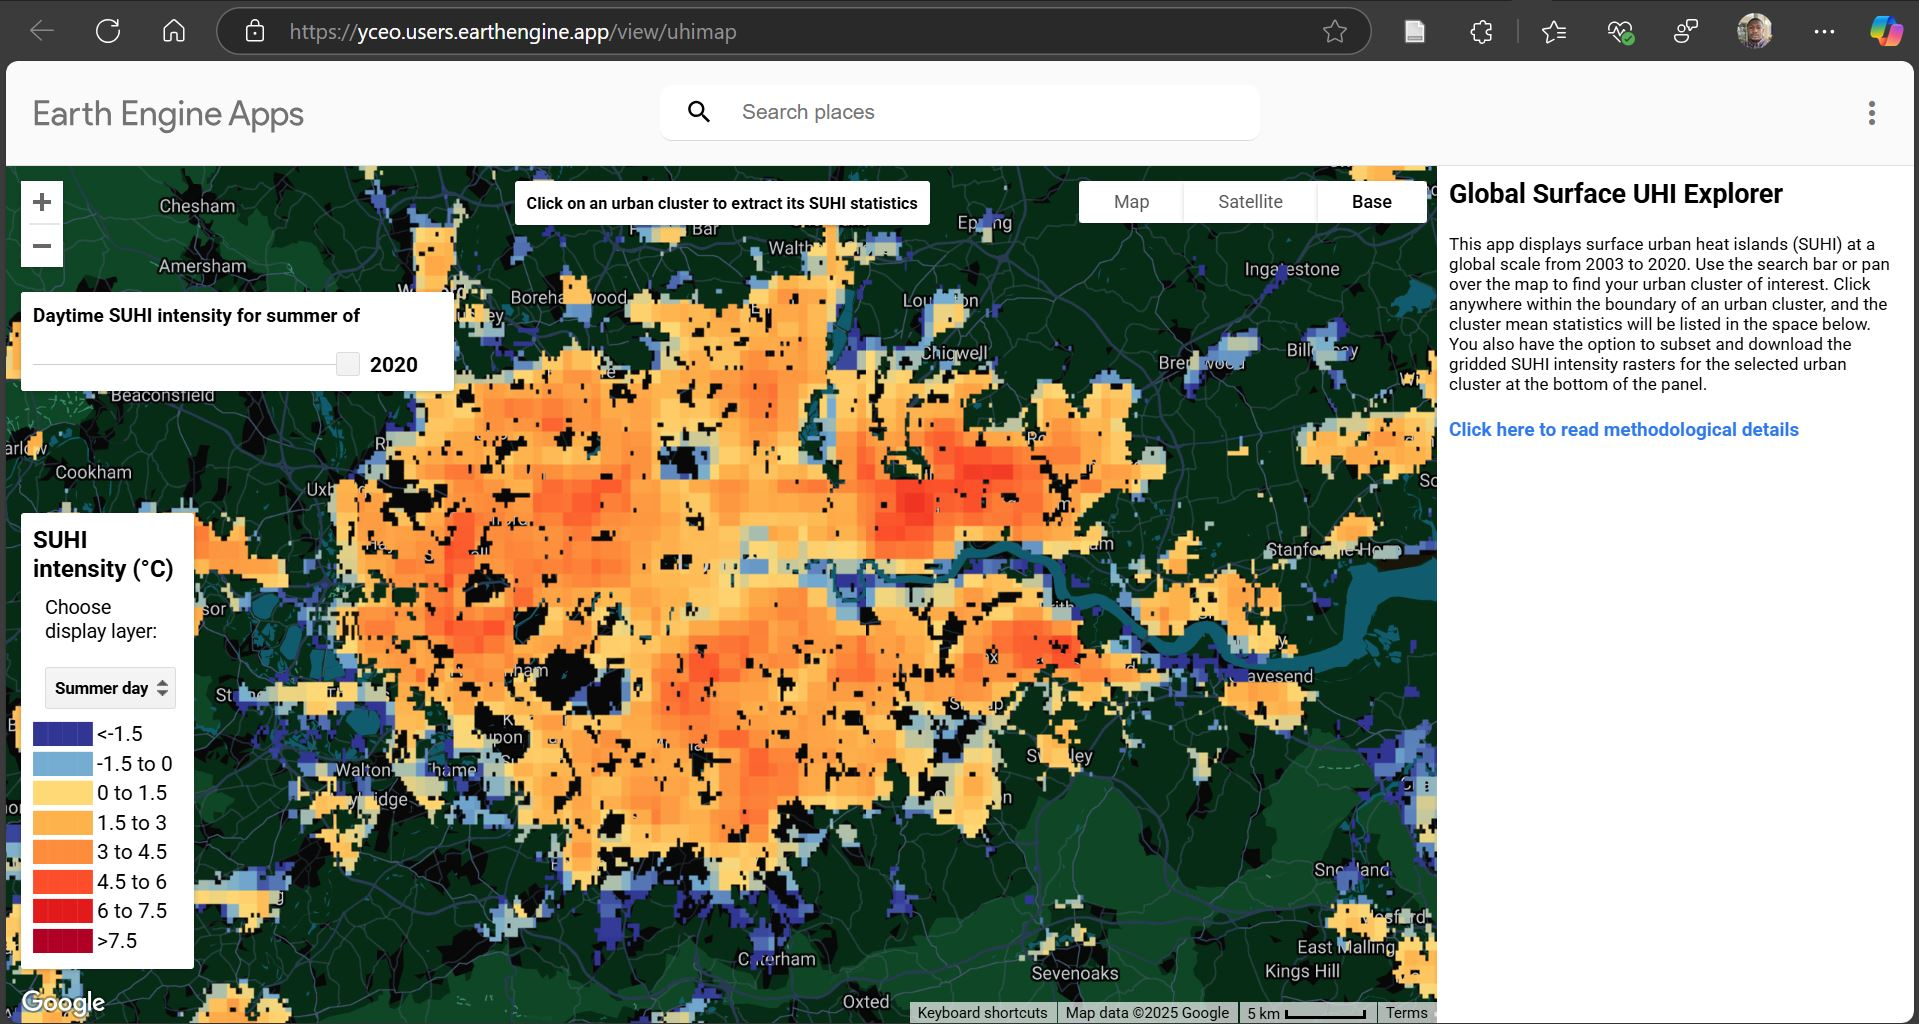This screenshot has height=1024, width=1919.
Task: Open the browser extensions puzzle icon
Action: pyautogui.click(x=1481, y=32)
